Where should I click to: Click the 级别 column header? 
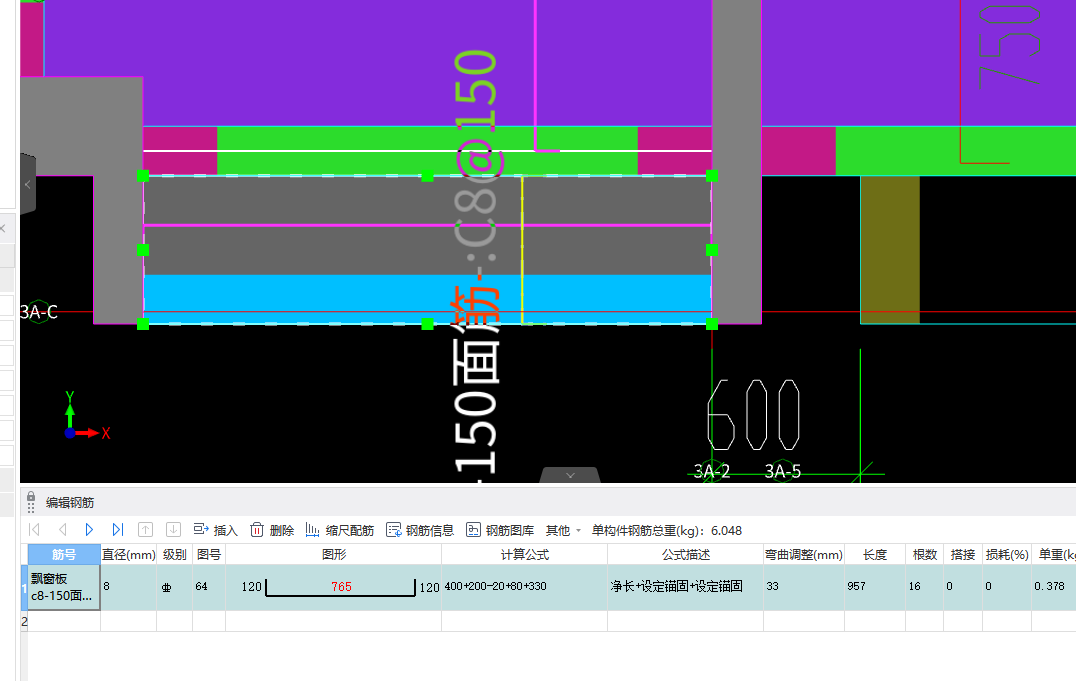pyautogui.click(x=174, y=554)
